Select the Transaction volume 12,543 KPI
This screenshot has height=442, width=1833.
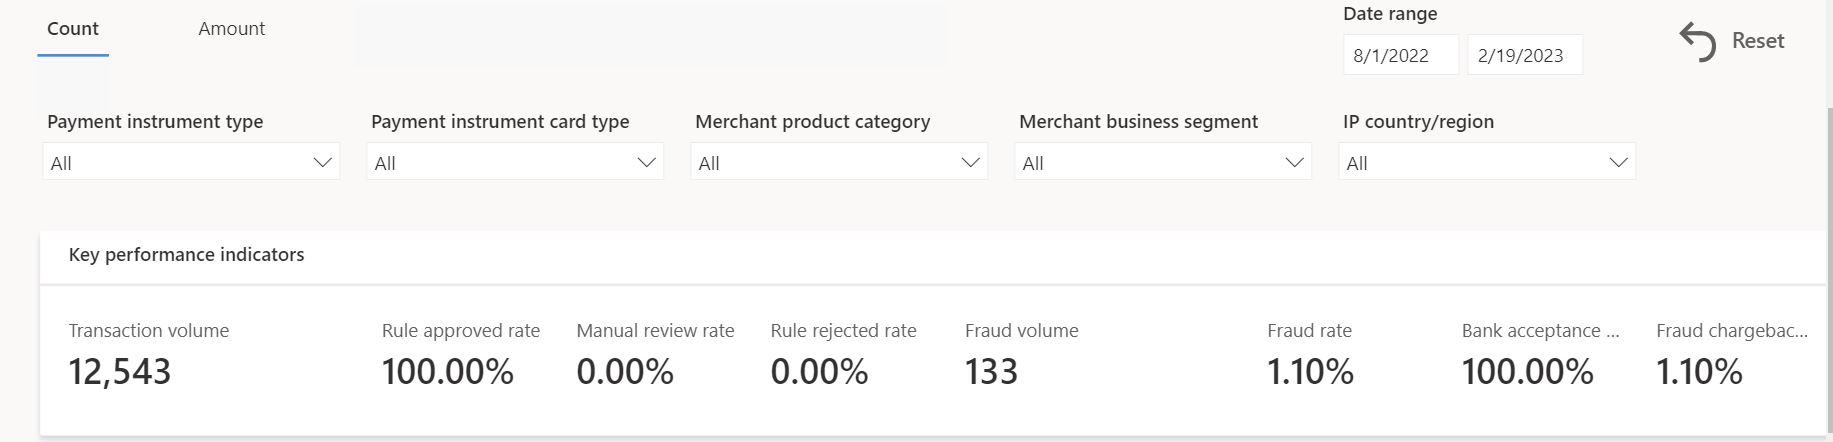click(149, 354)
